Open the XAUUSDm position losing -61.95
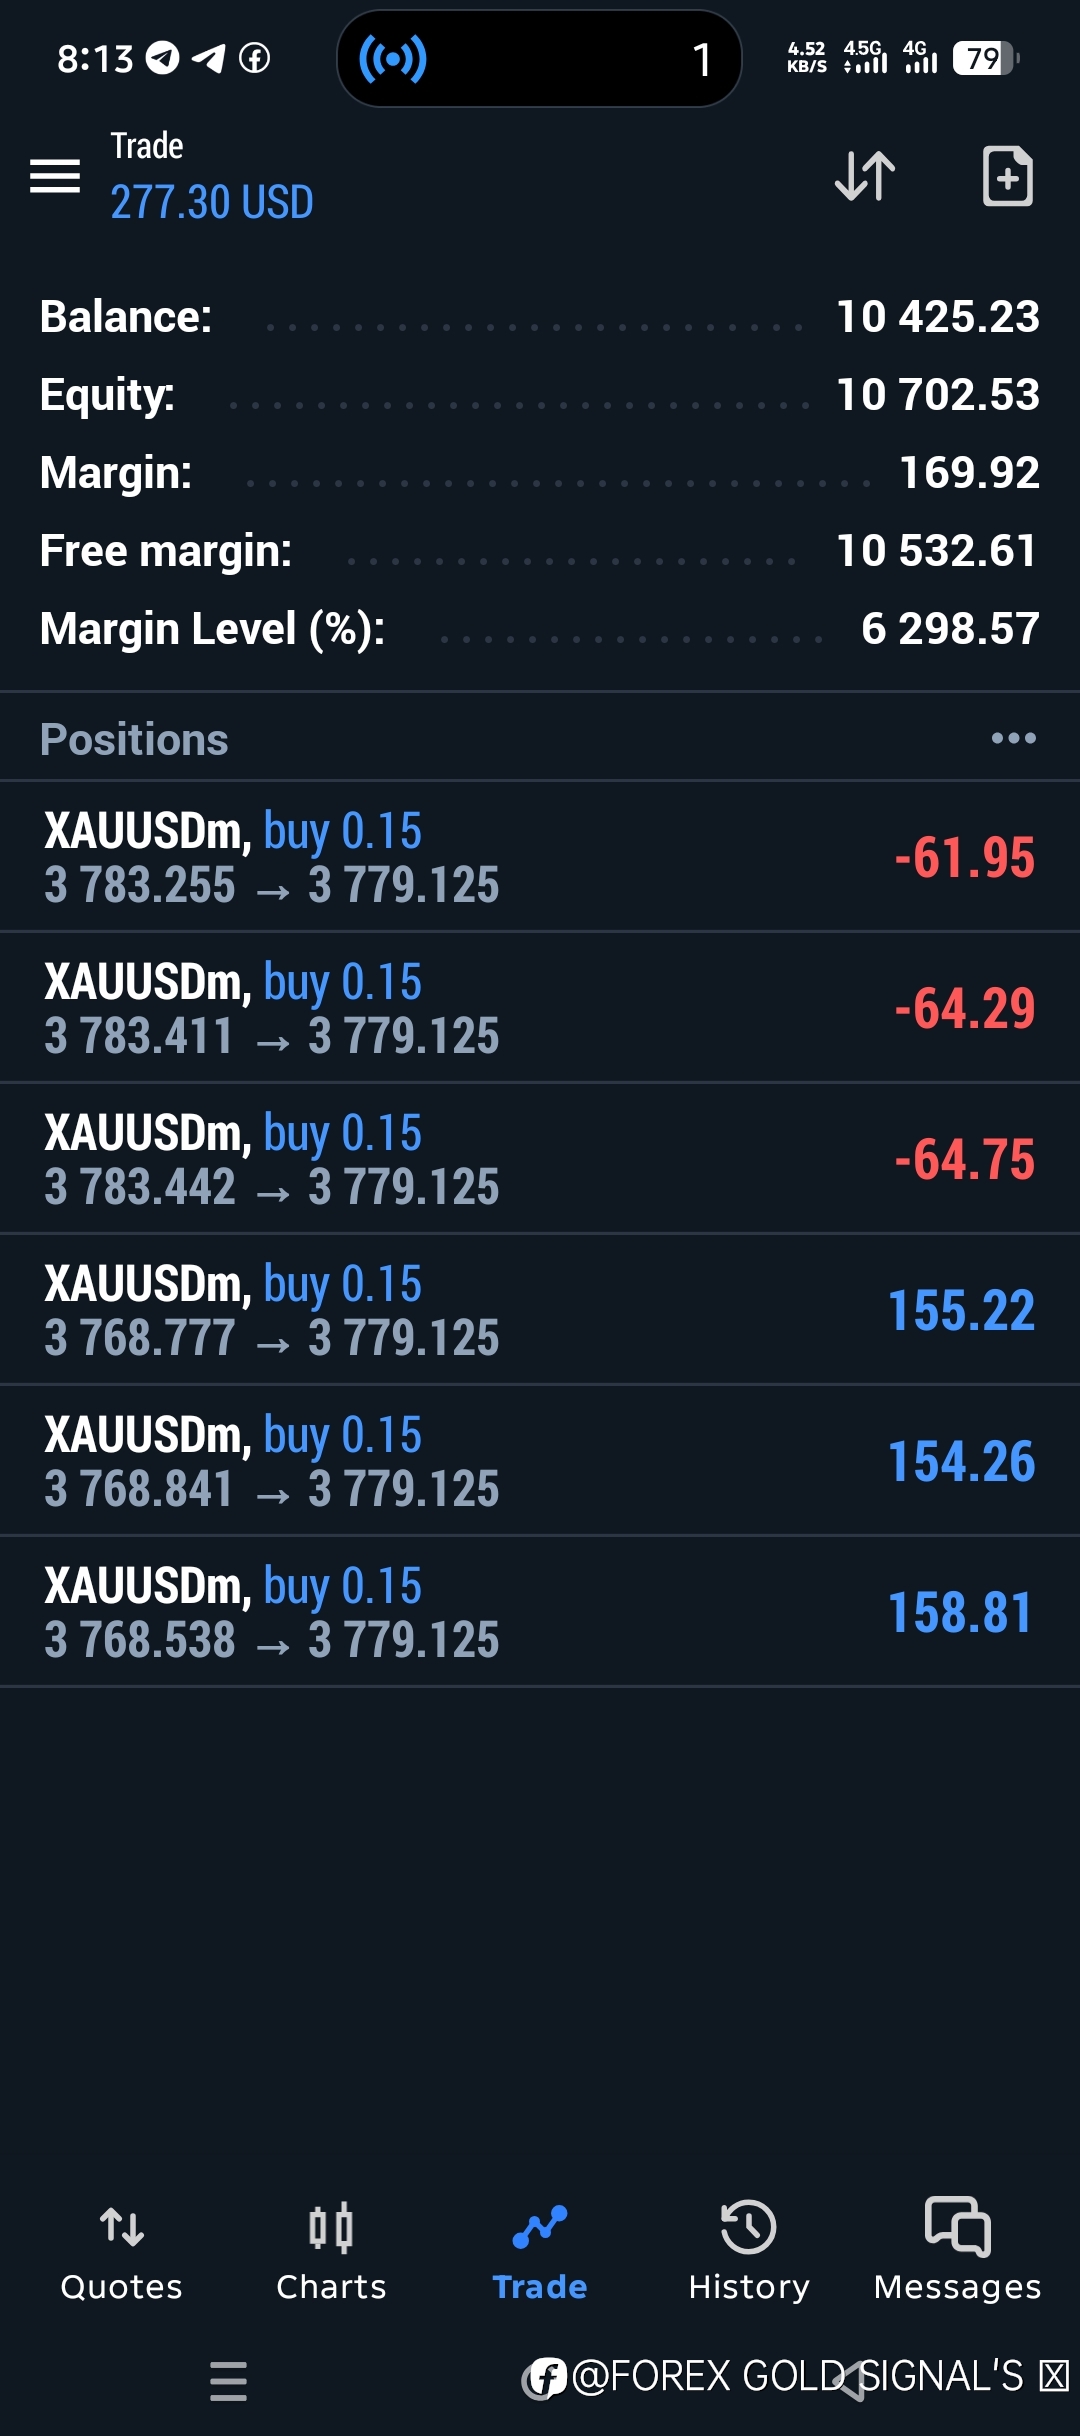The image size is (1080, 2436). click(540, 857)
